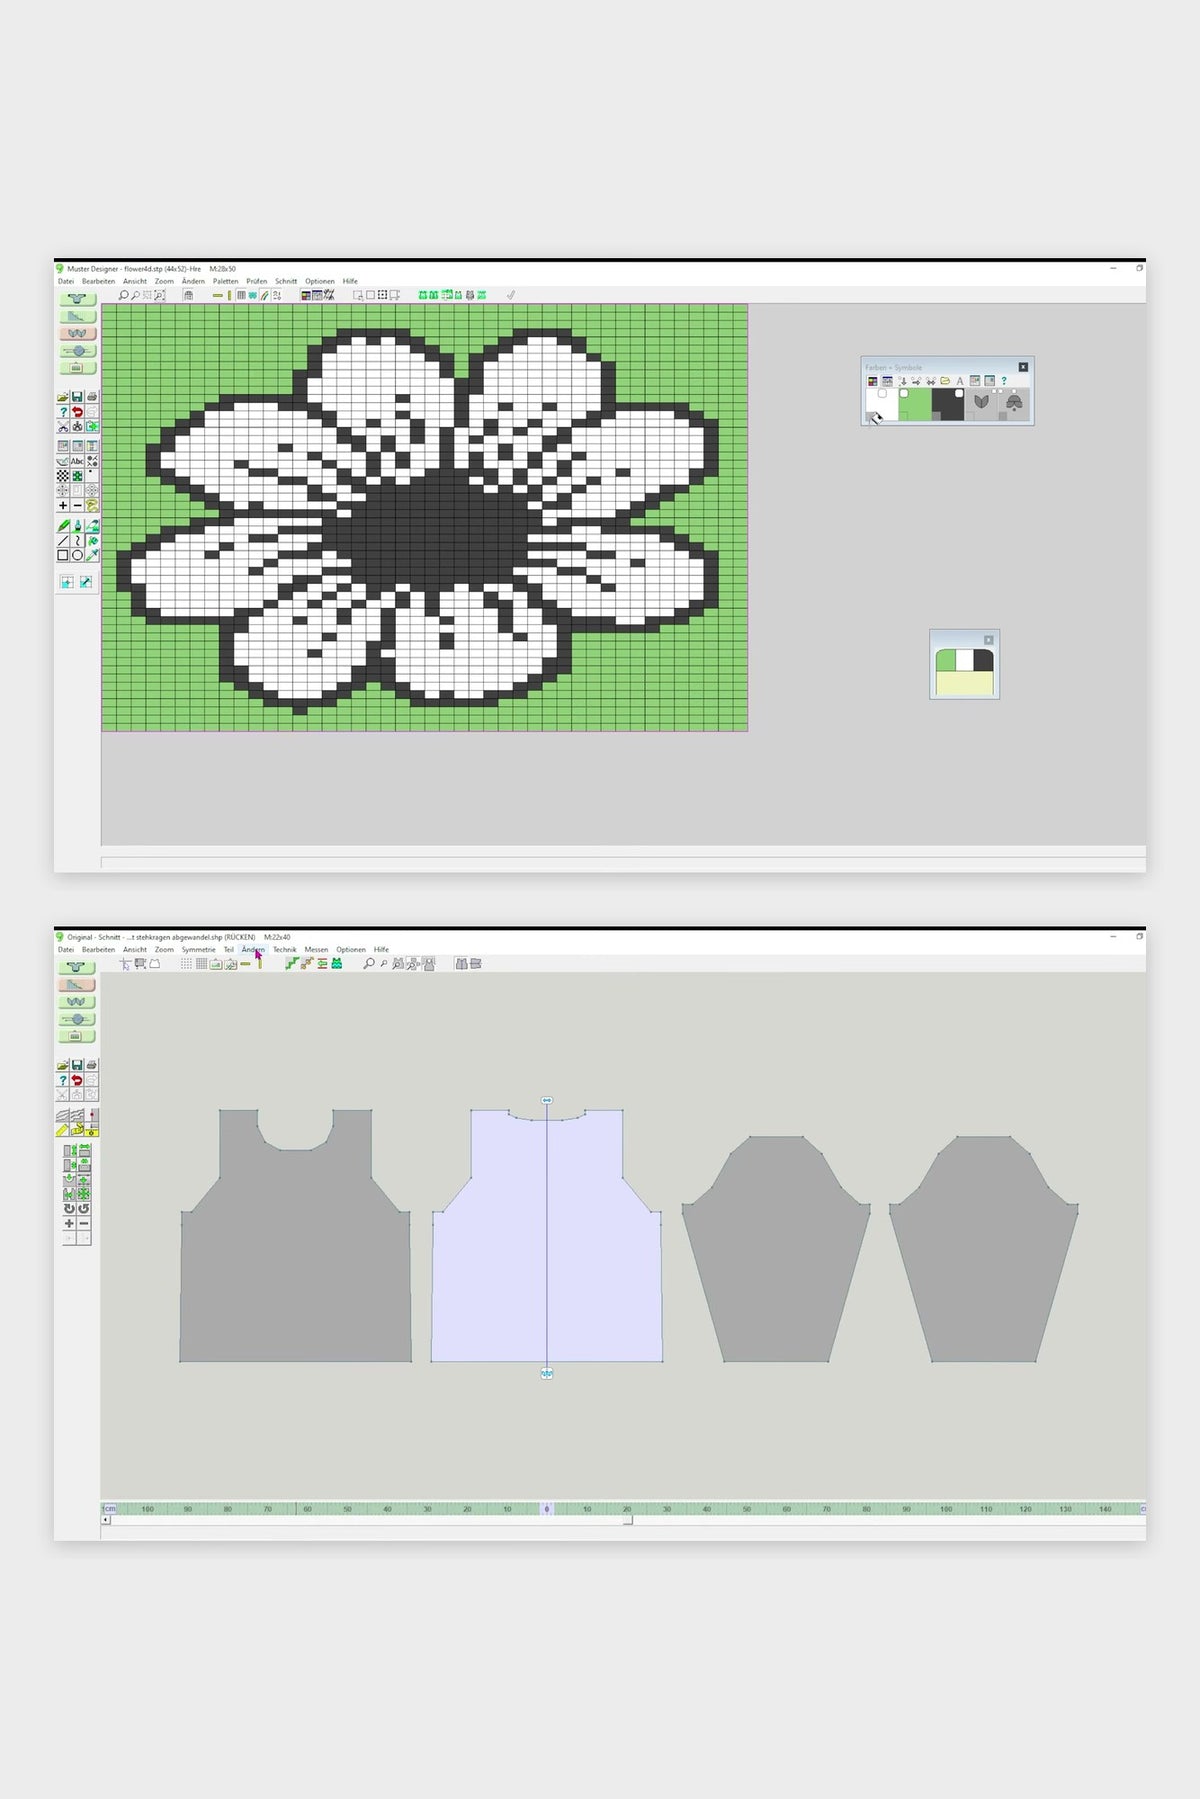Click plus icon in Muster Designer toolbar
This screenshot has height=1799, width=1200.
pos(63,505)
